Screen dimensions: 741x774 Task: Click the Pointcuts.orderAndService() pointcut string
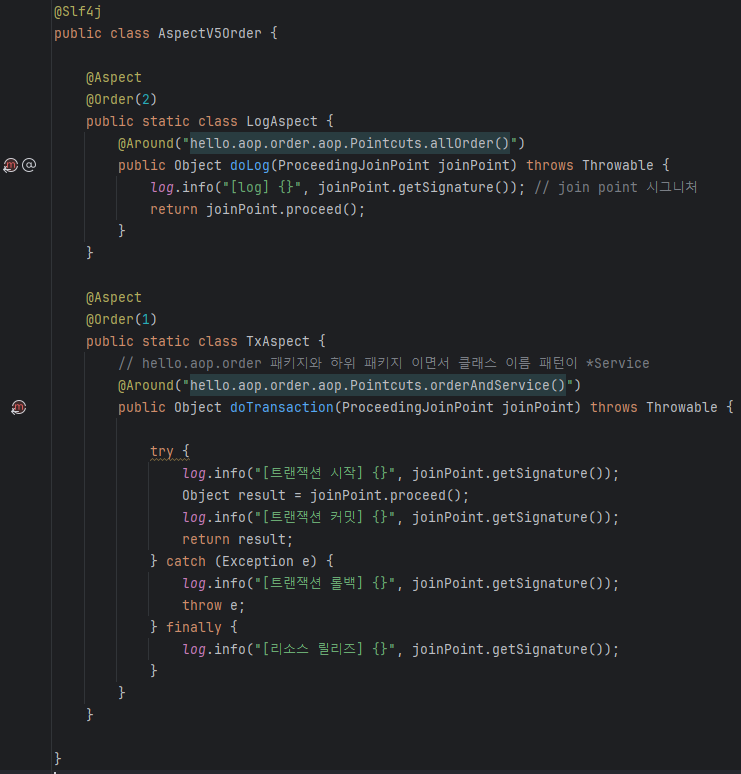(x=378, y=386)
